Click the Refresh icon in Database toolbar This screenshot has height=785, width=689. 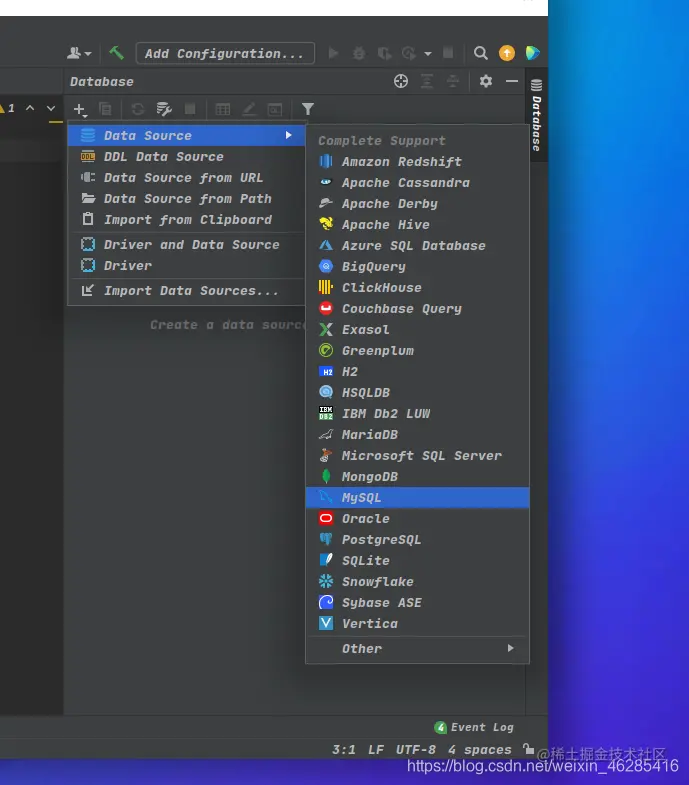coord(138,109)
